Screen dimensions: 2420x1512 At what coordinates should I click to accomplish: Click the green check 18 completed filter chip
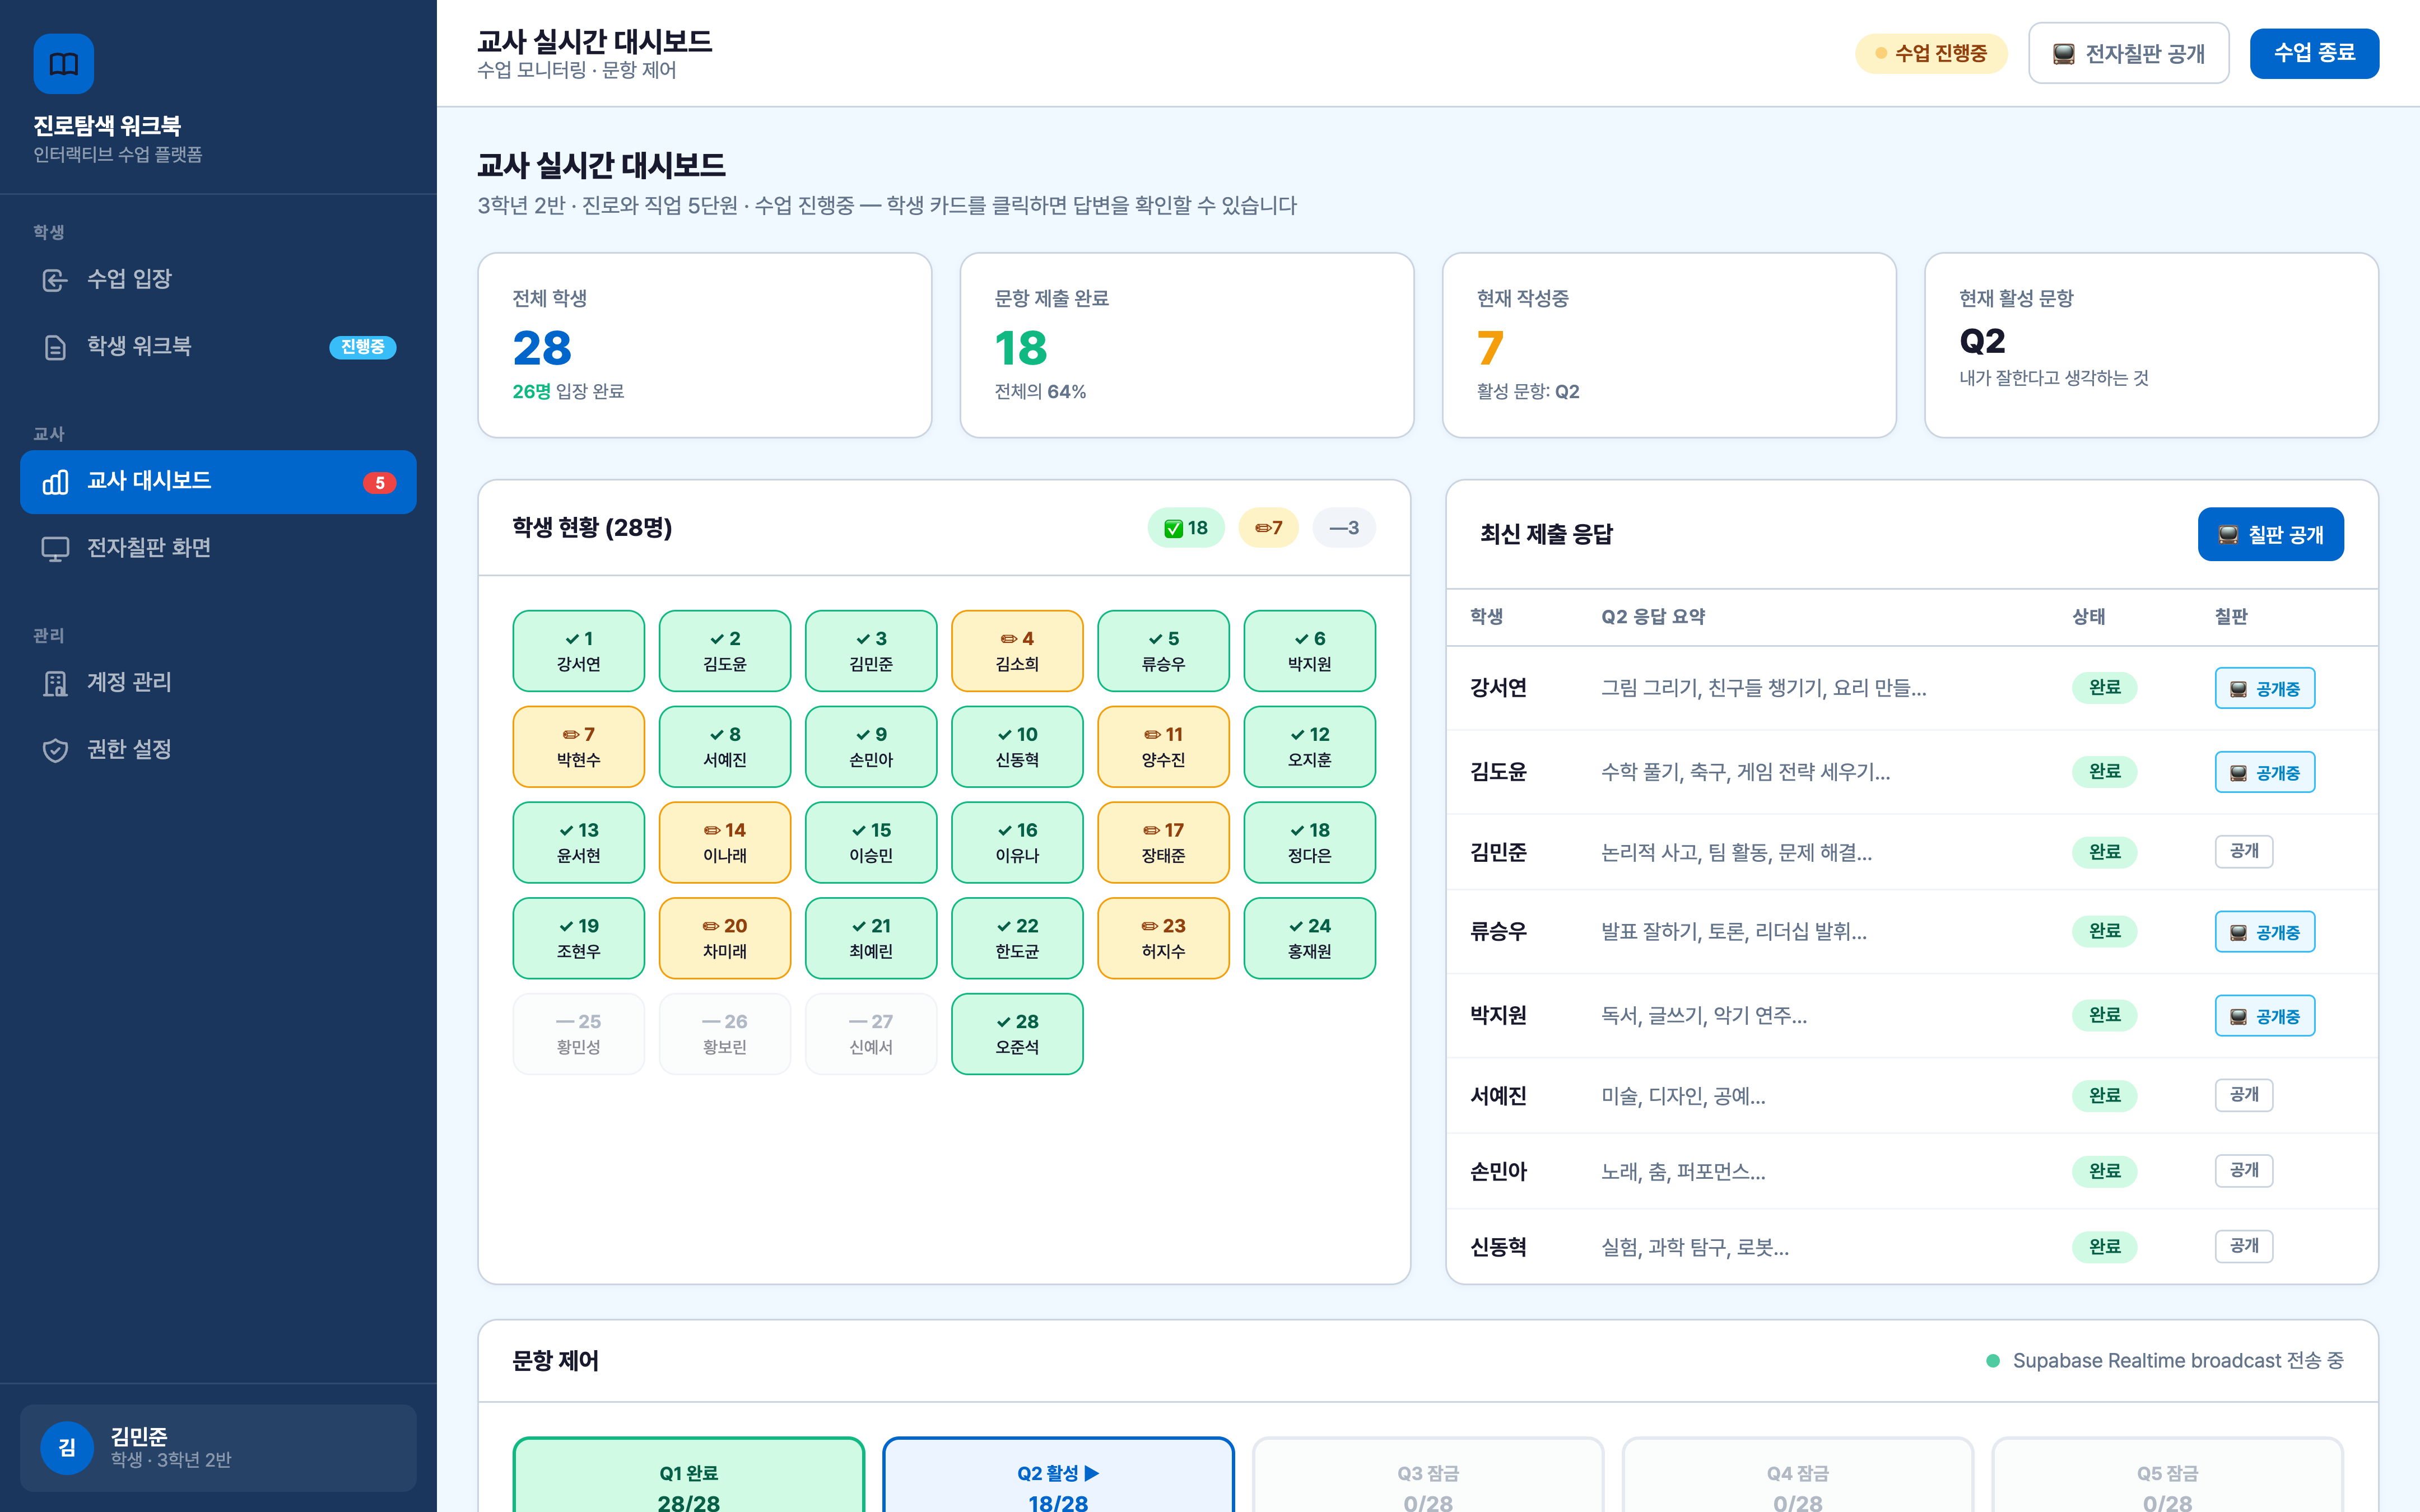pos(1186,528)
